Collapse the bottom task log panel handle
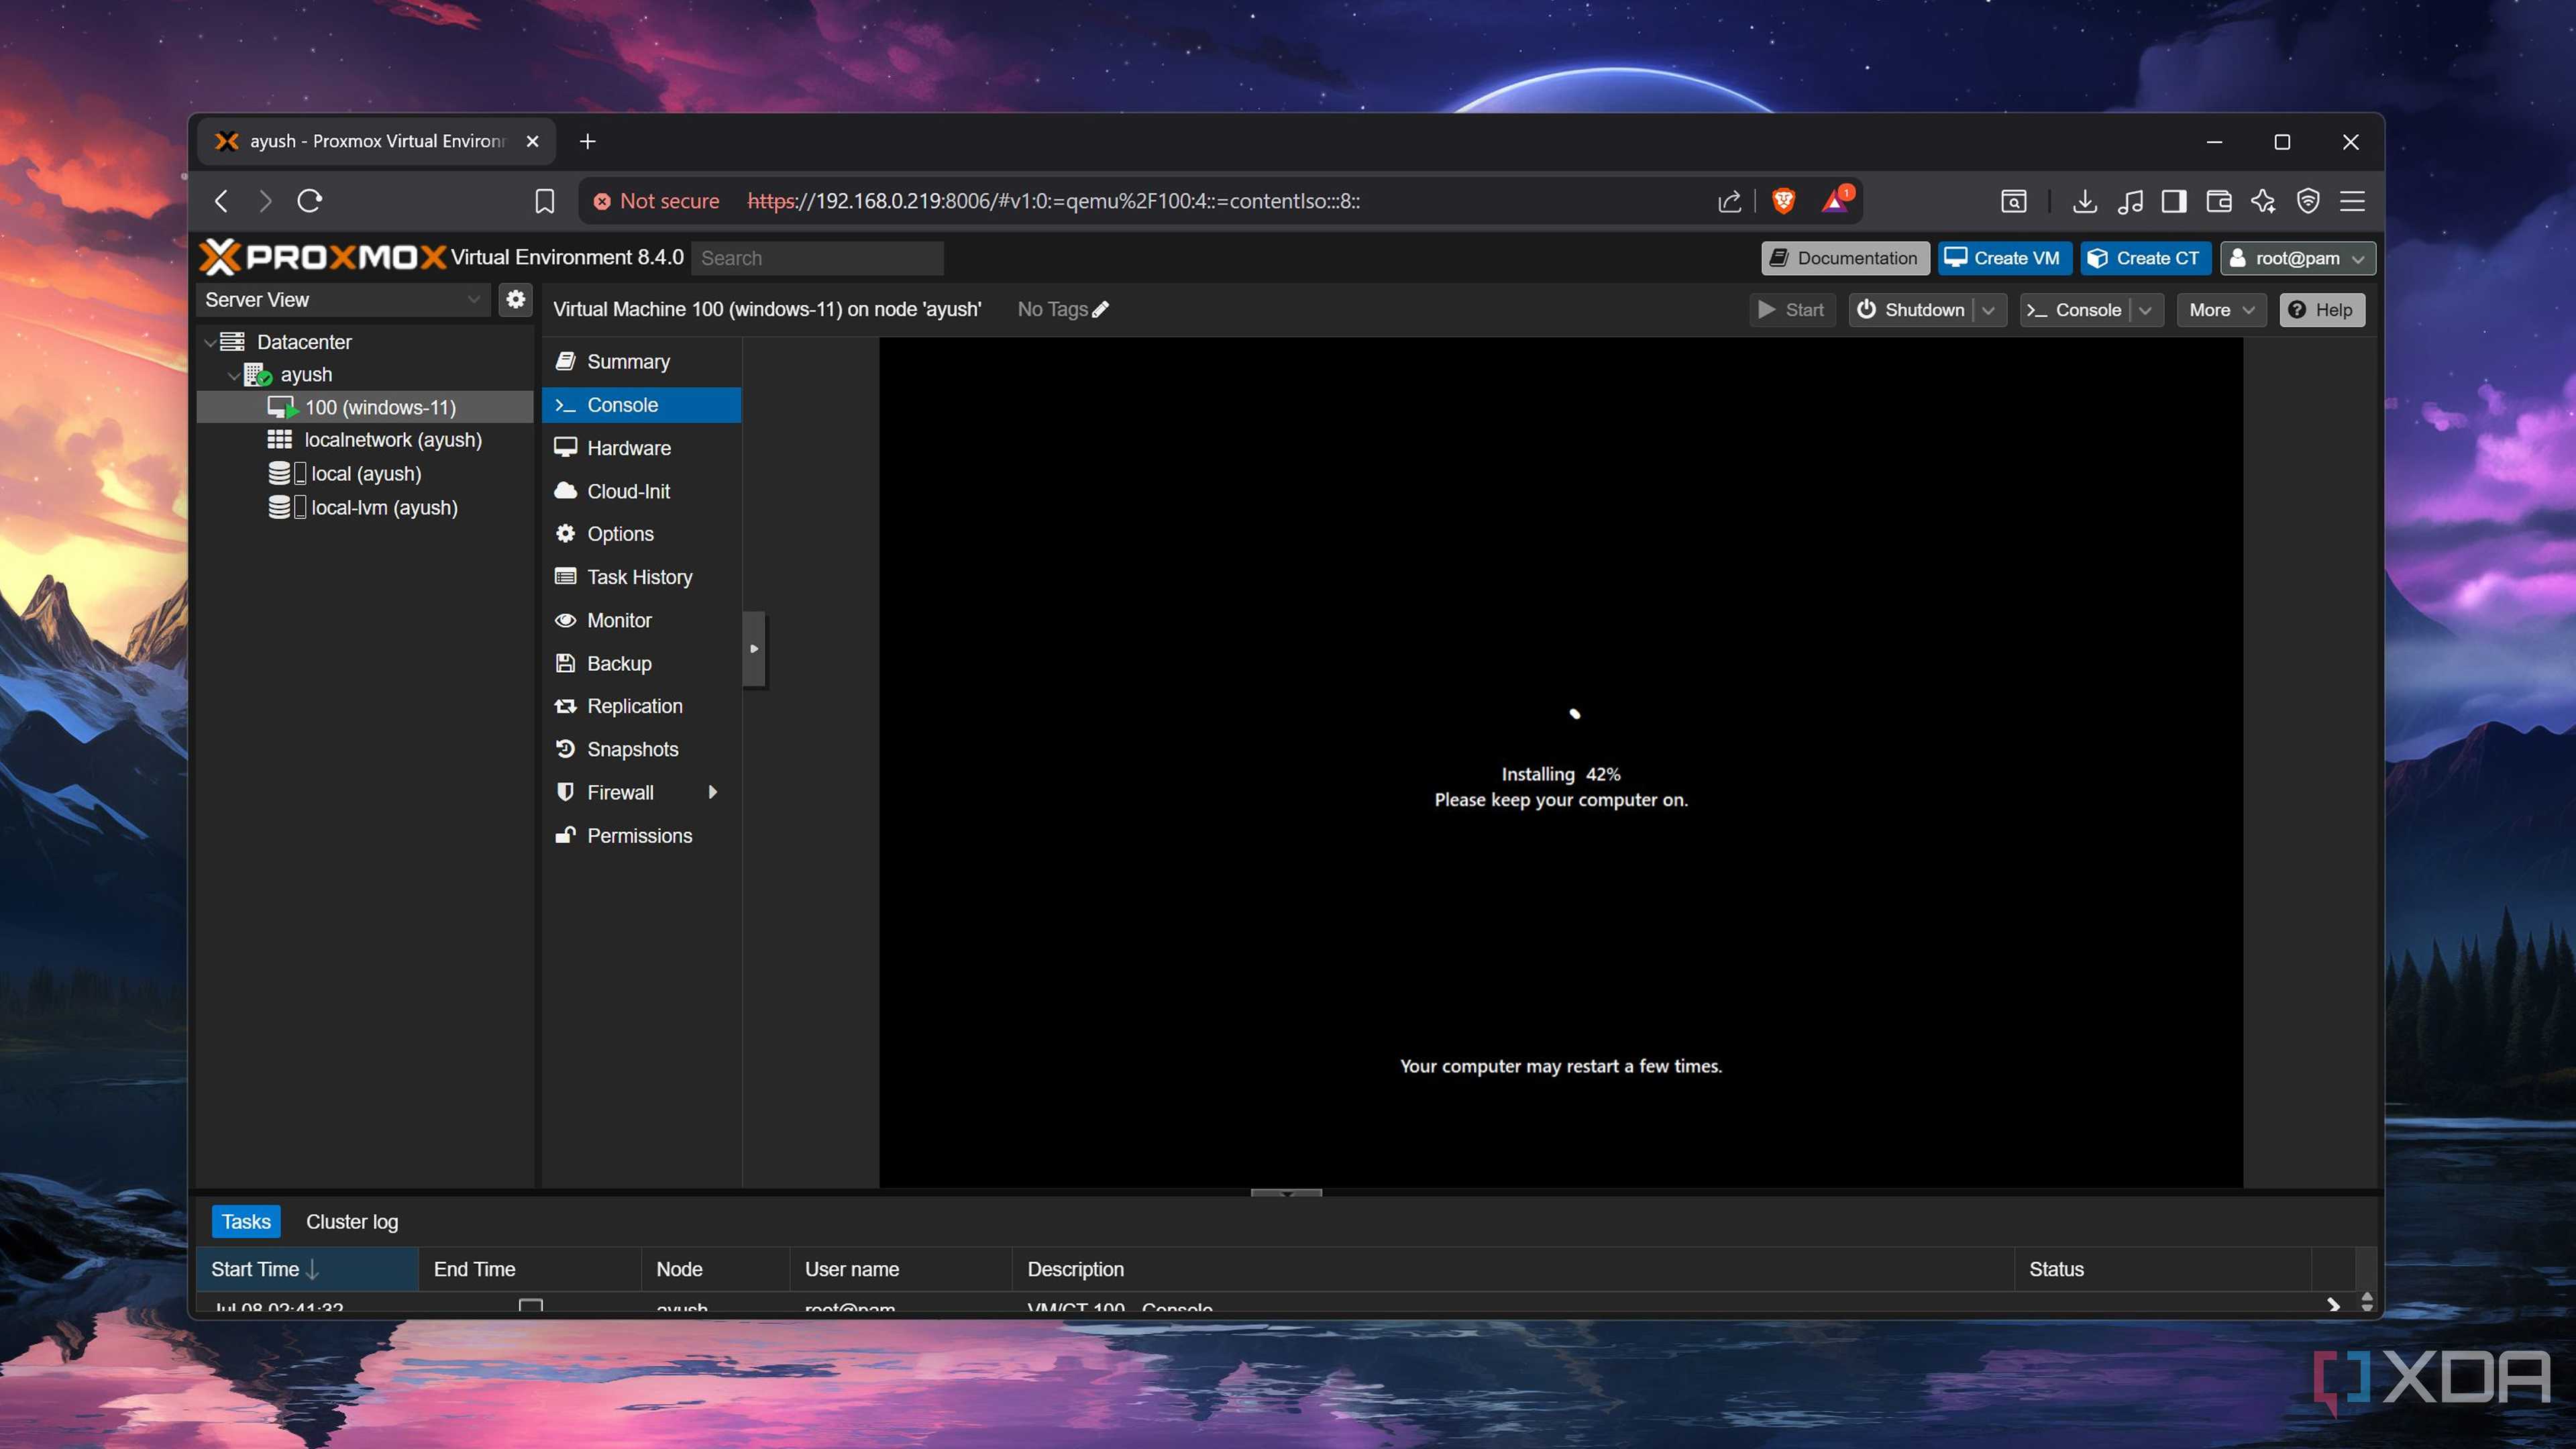2576x1449 pixels. click(1287, 1193)
